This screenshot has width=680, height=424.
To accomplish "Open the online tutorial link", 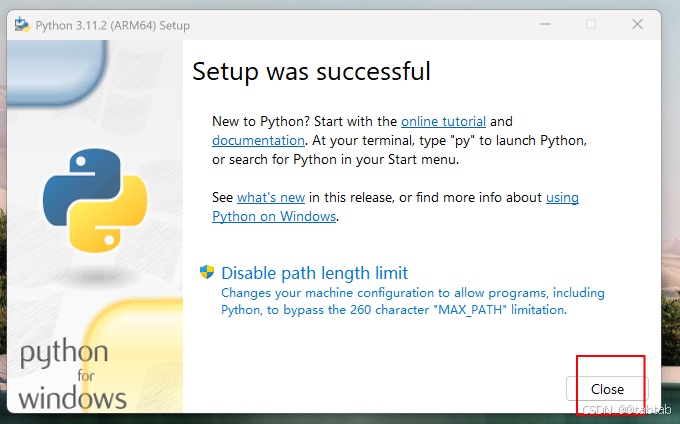I will (443, 121).
